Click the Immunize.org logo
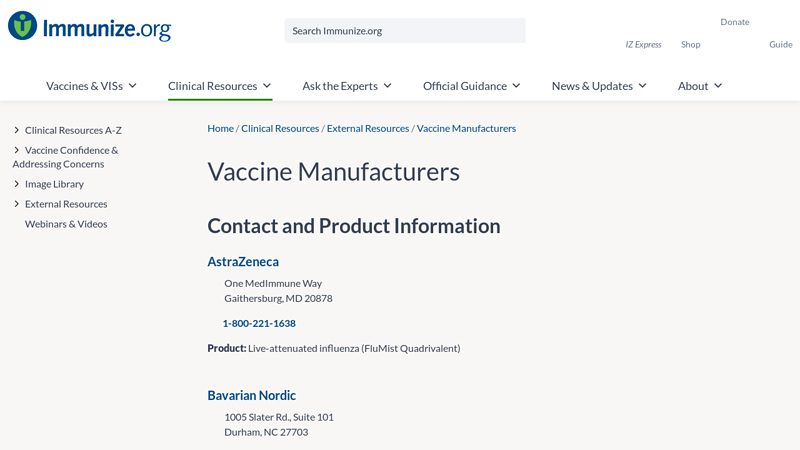This screenshot has width=800, height=450. point(89,26)
